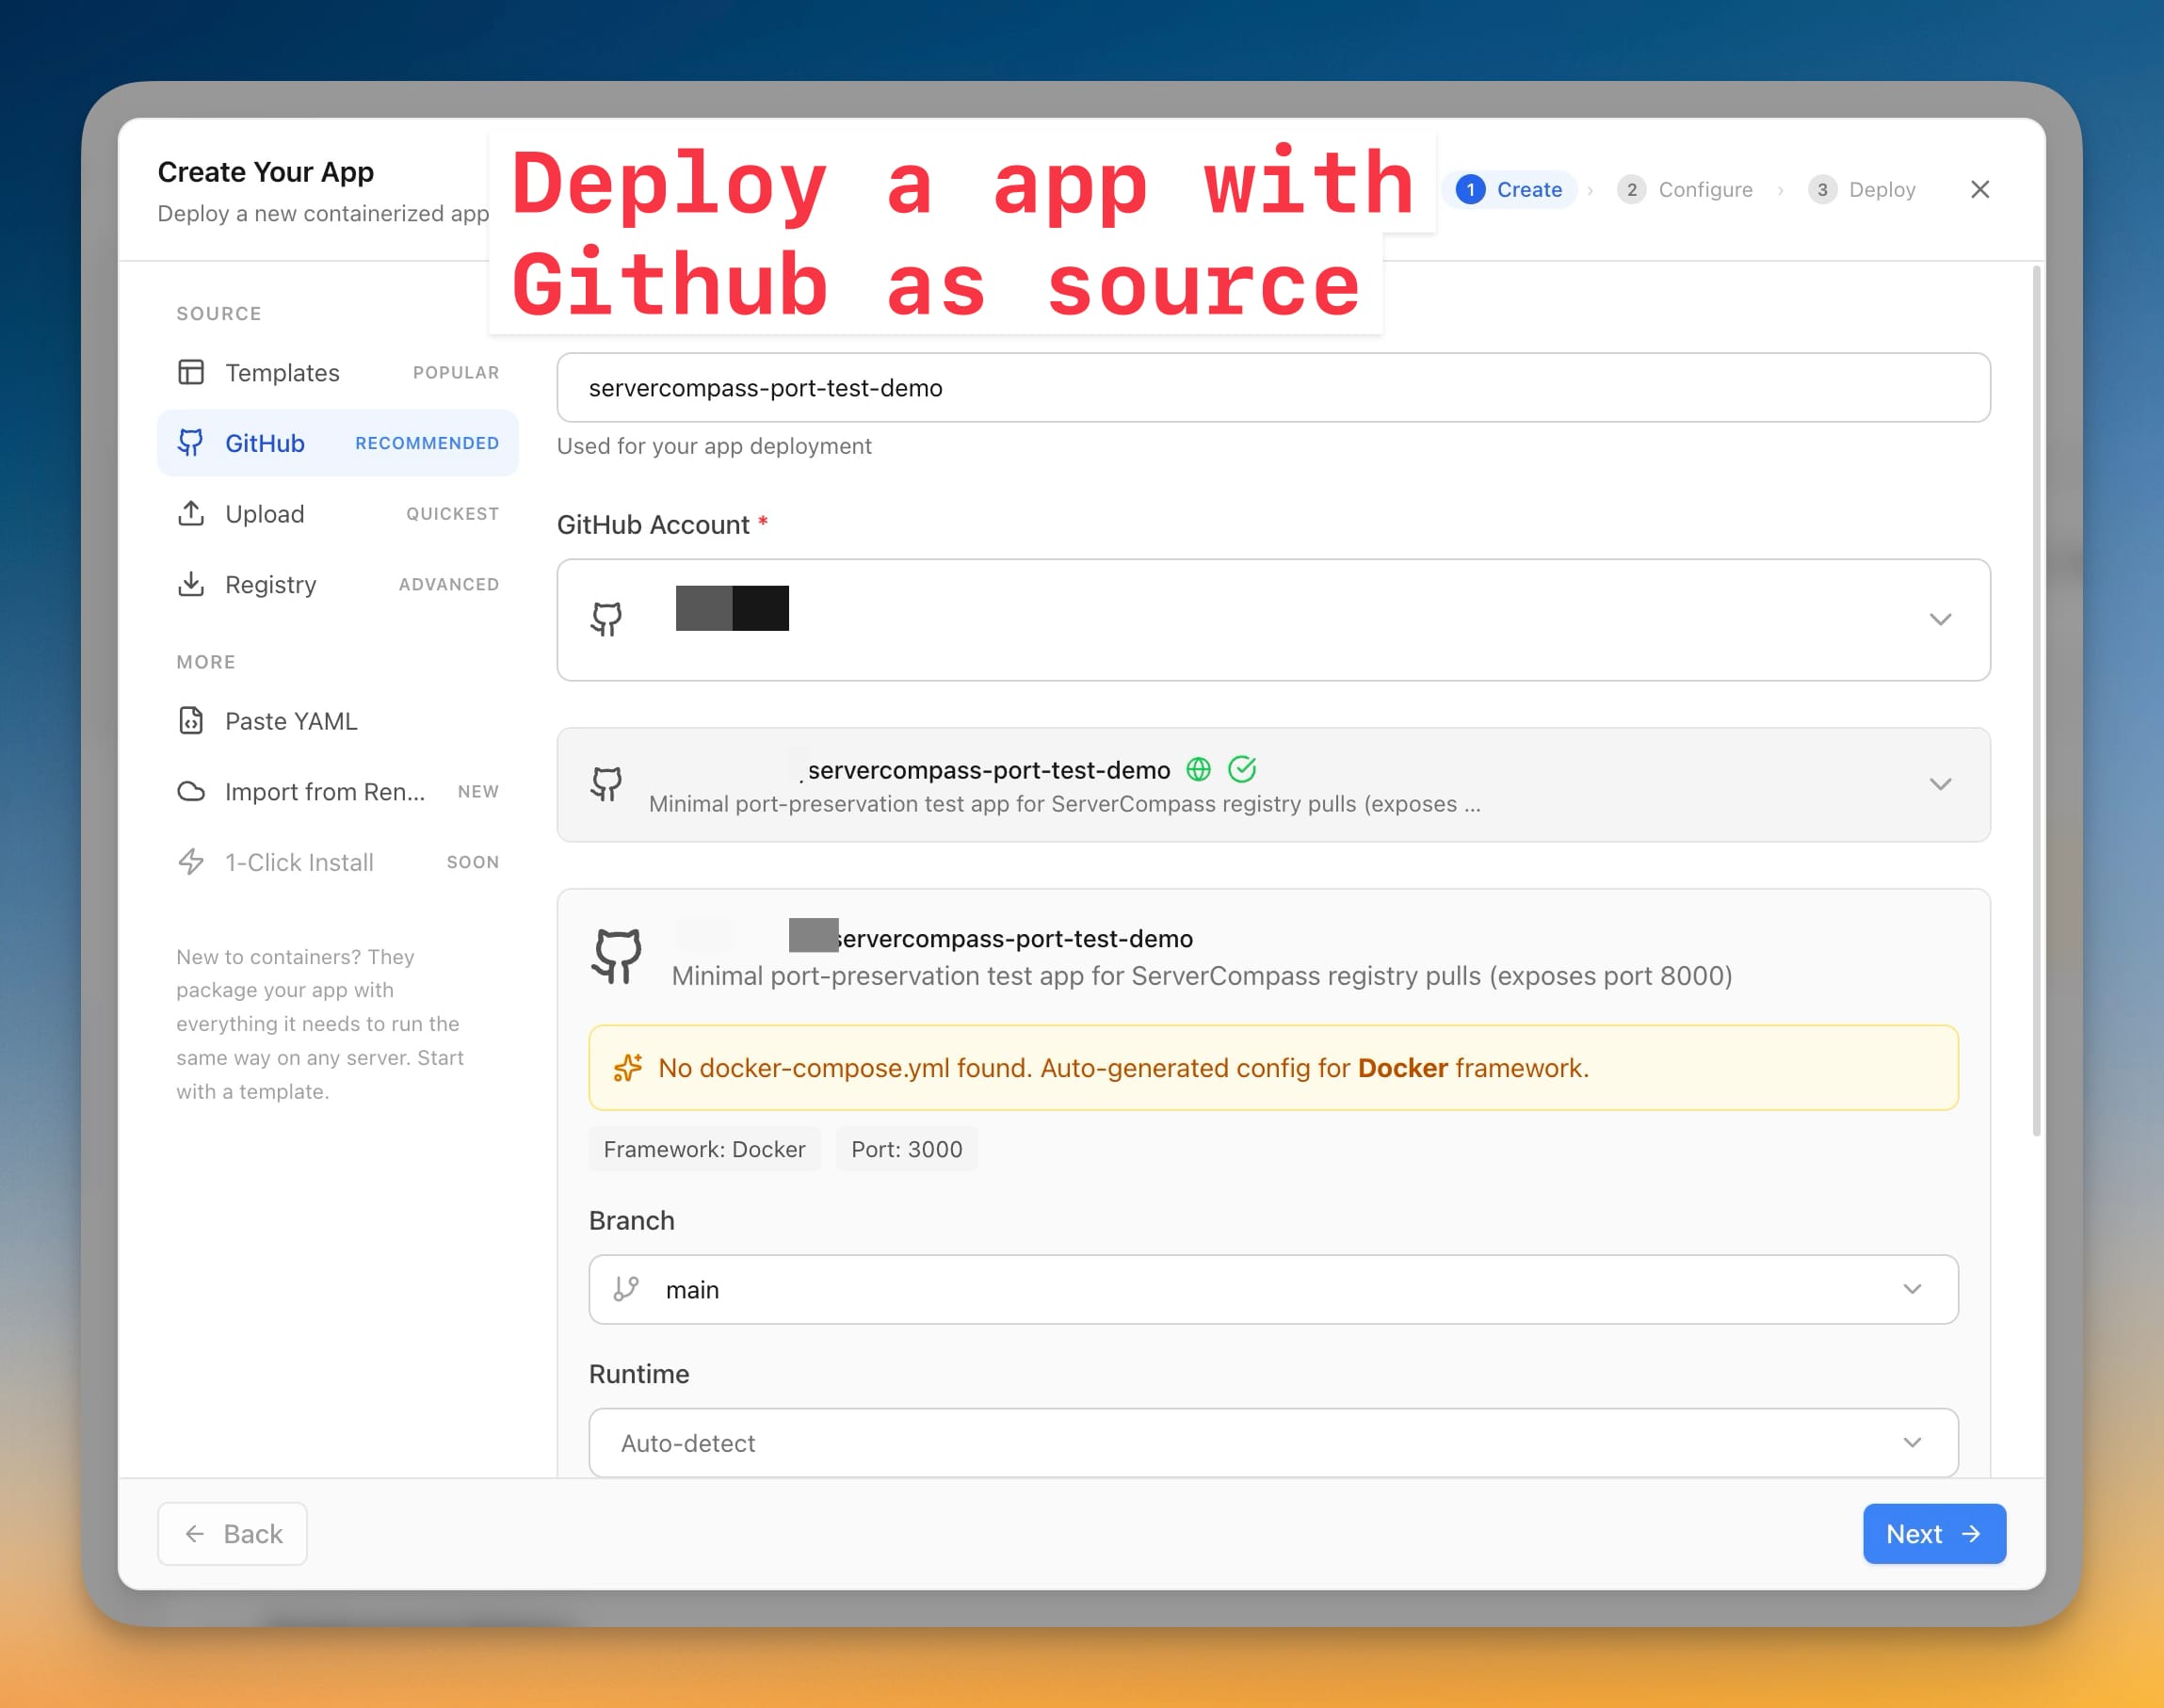
Task: Click the Back button
Action: [x=232, y=1533]
